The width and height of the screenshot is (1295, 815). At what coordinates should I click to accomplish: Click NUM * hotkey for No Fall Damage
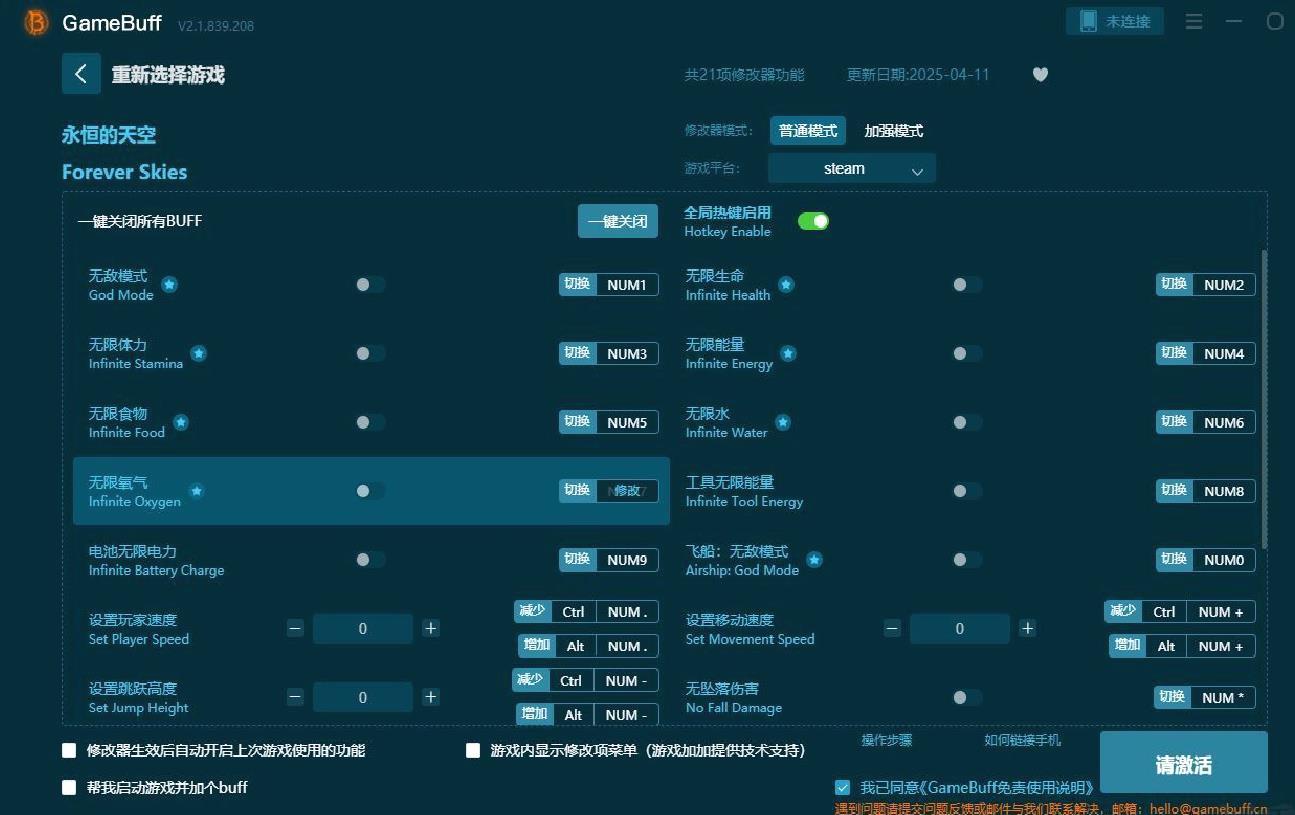(x=1223, y=698)
